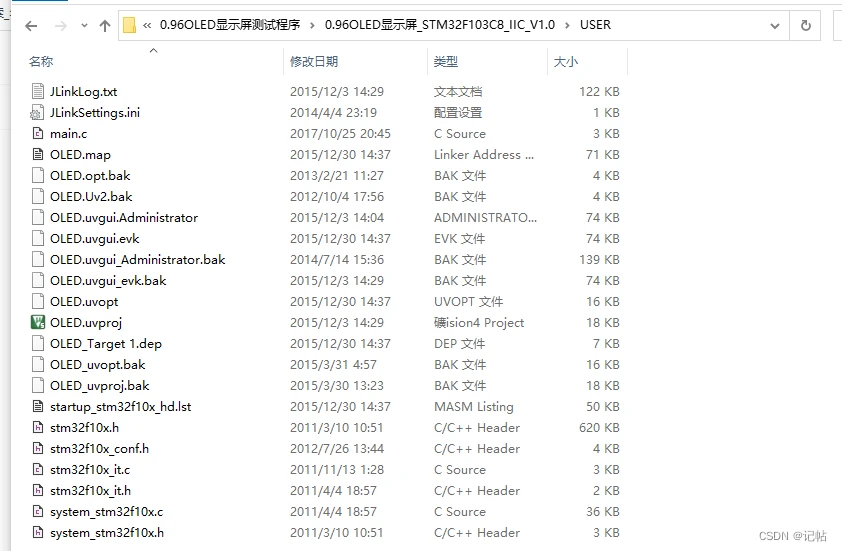Select the OLED.uvgui.evk file icon
This screenshot has width=842, height=551.
(38, 238)
